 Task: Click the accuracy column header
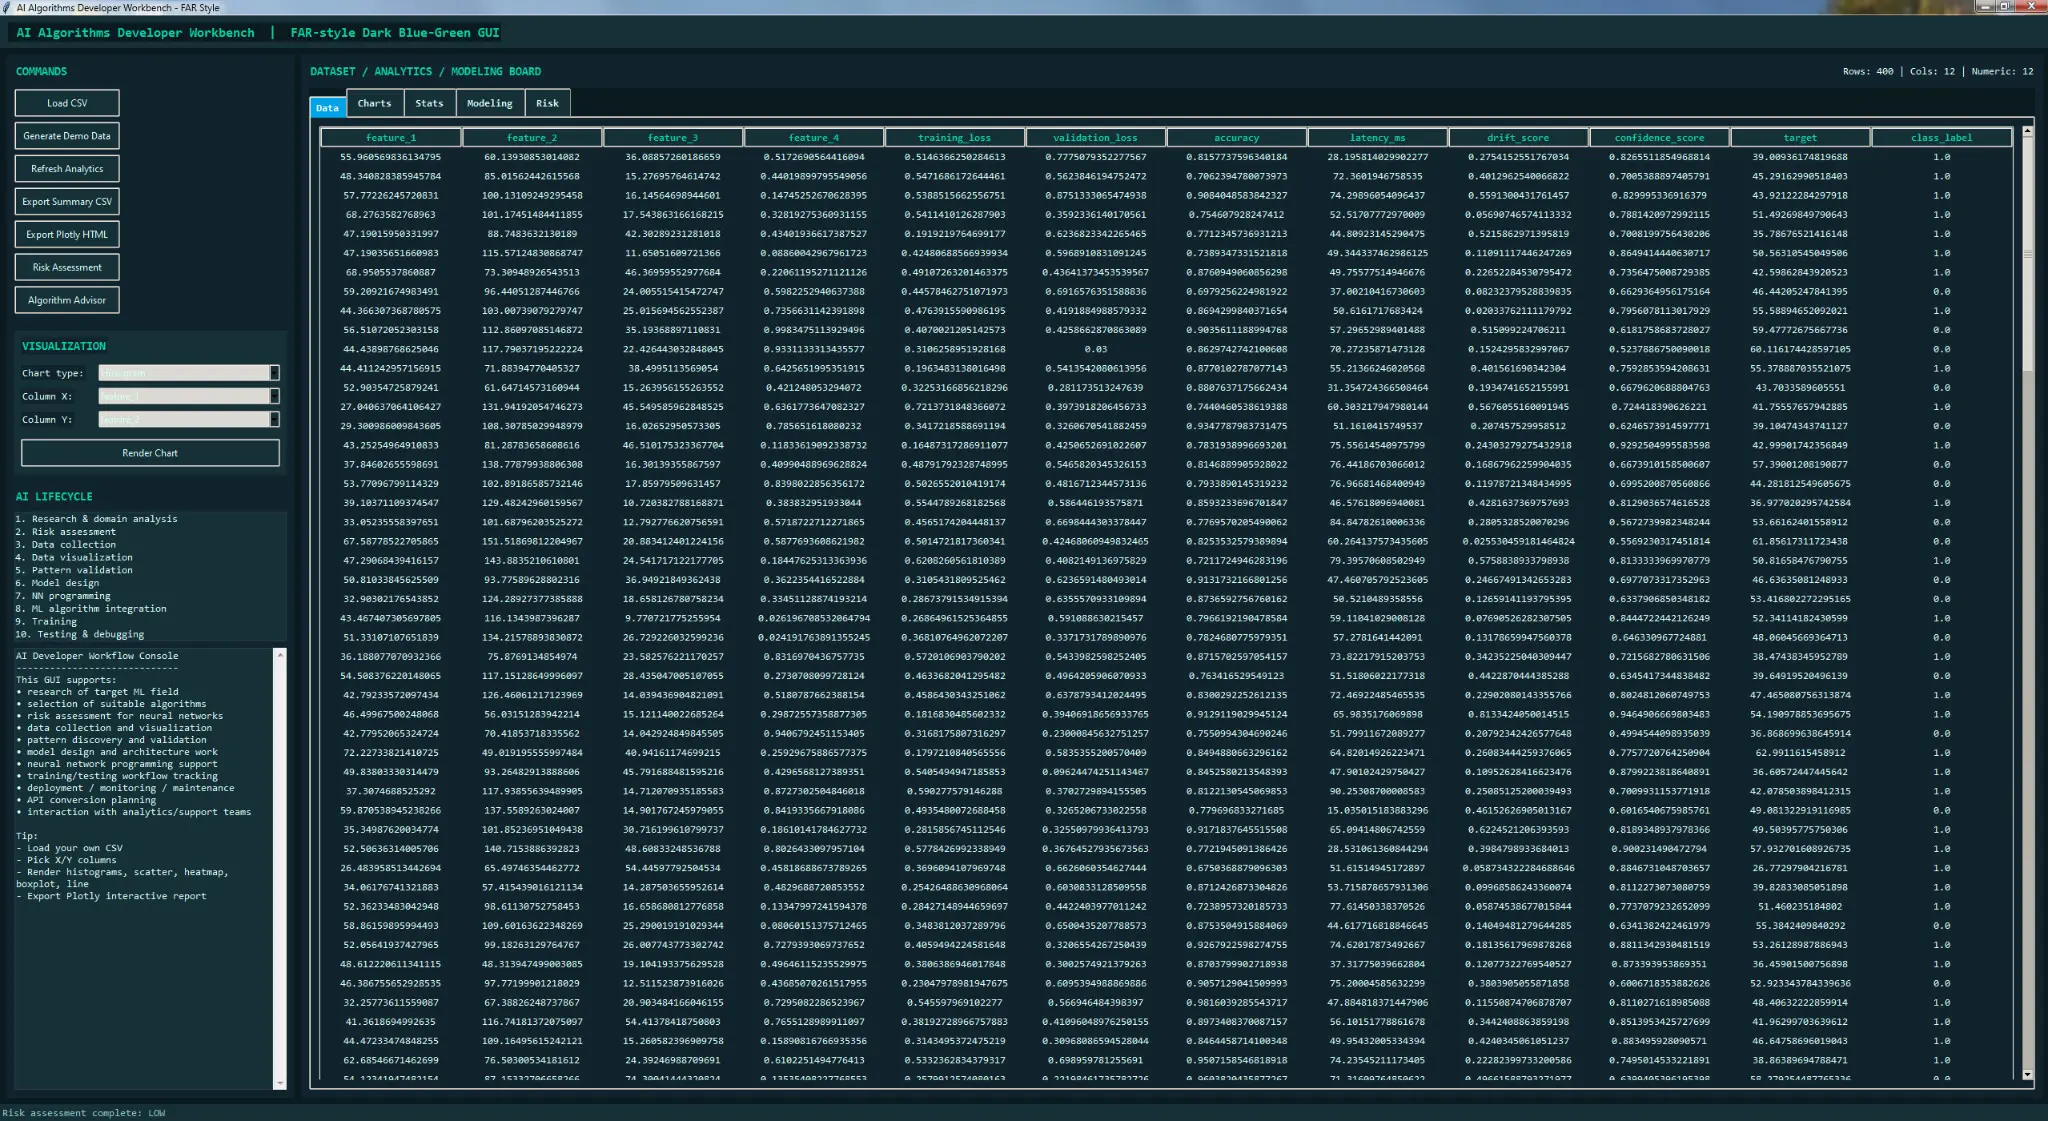pyautogui.click(x=1237, y=138)
